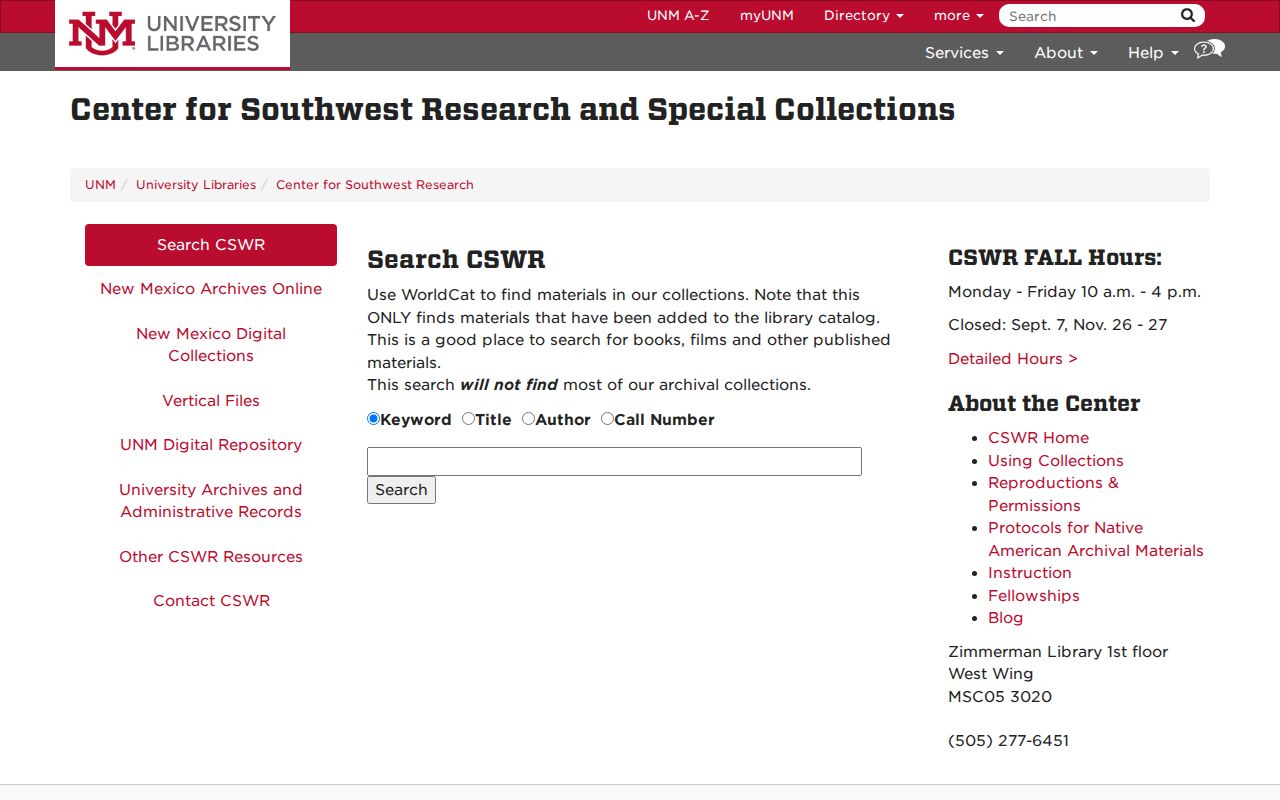This screenshot has height=800, width=1280.
Task: Open UNM Digital Repository
Action: coord(211,445)
